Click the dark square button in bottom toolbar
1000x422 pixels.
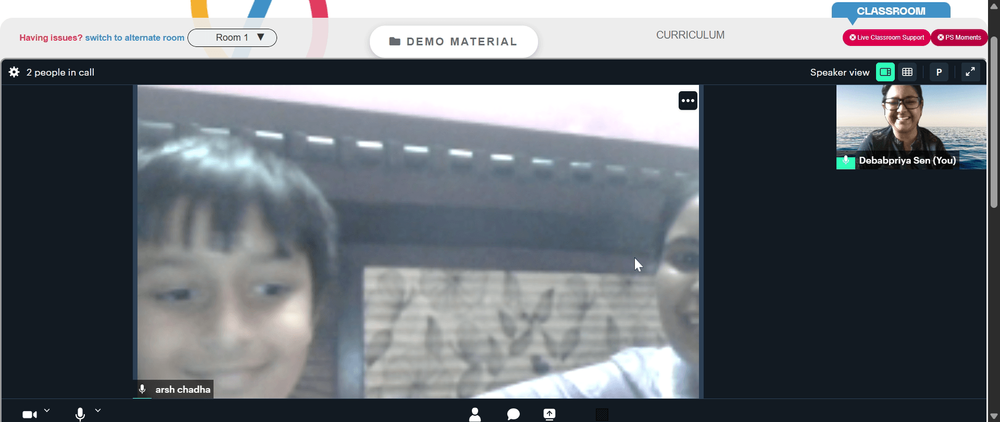point(601,415)
